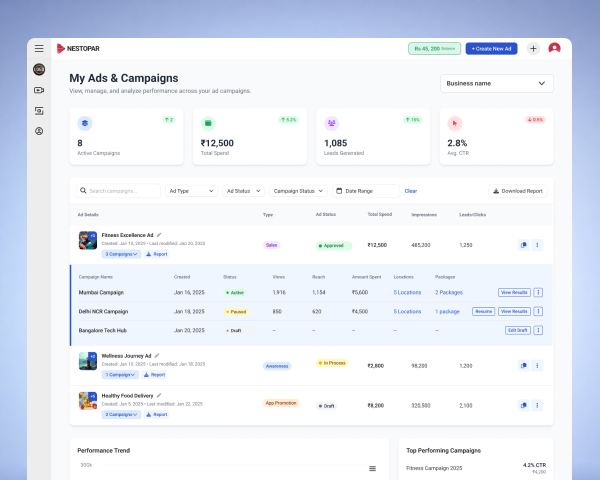Image resolution: width=600 pixels, height=480 pixels.
Task: Open Wellness Journey Ad thumbnail
Action: tap(88, 361)
